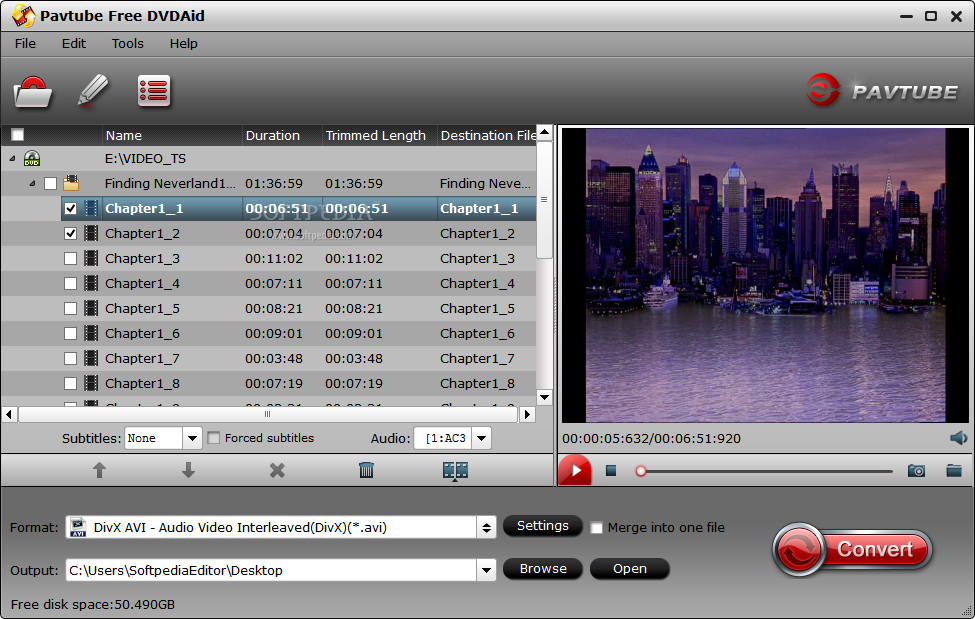Uncheck the Chapter1_1 checkbox
Image resolution: width=975 pixels, height=619 pixels.
click(x=71, y=208)
